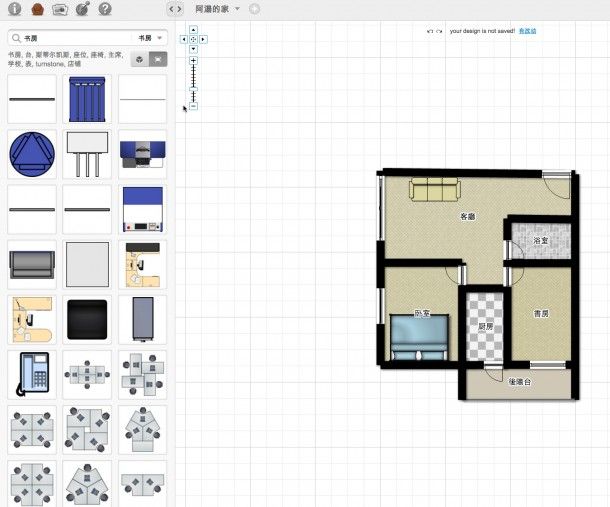Open the help question mark icon
Image resolution: width=610 pixels, height=507 pixels.
(105, 9)
